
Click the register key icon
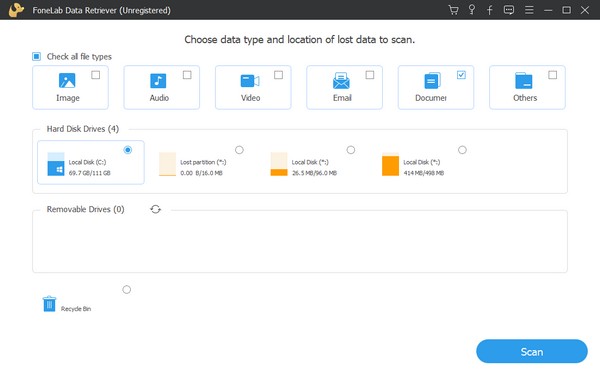tap(472, 10)
